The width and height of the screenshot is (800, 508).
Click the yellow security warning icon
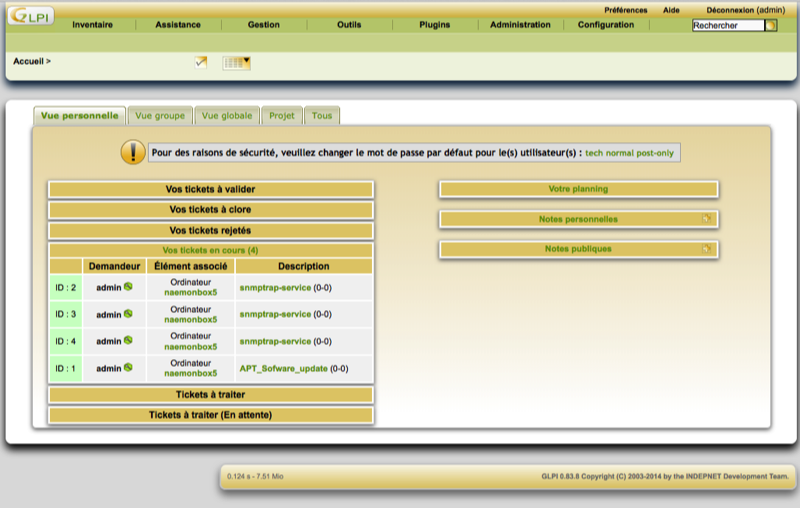click(x=132, y=152)
